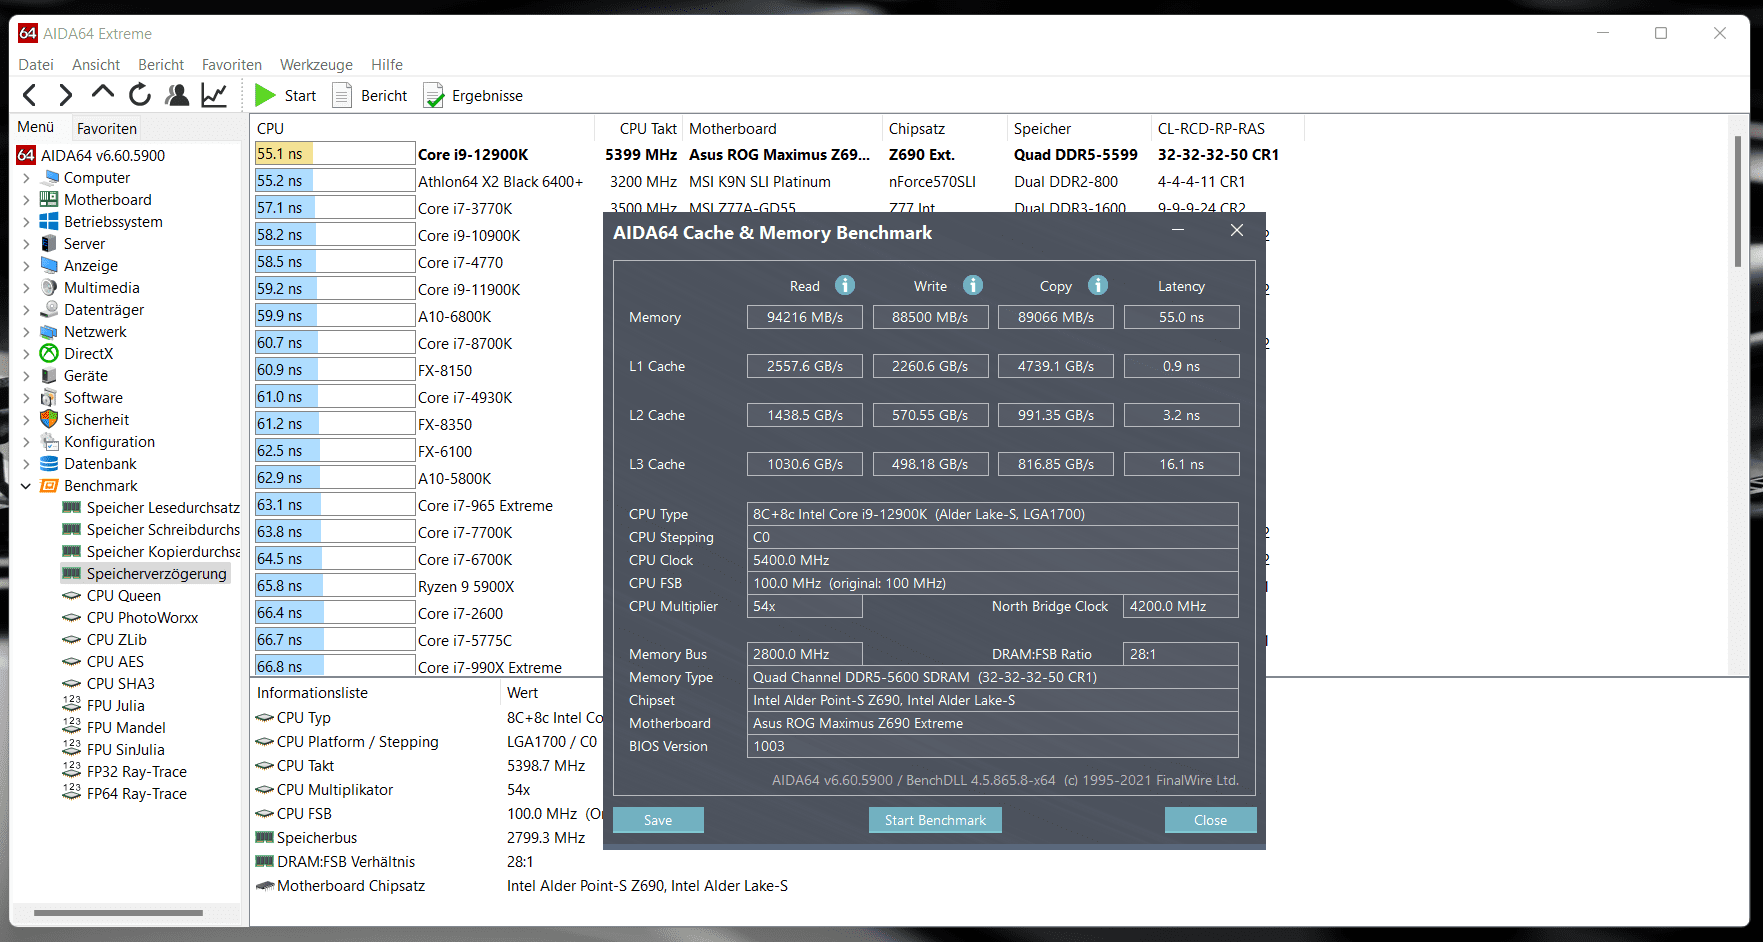Click Memory Latency value 55.0 ns
The image size is (1763, 942).
(x=1182, y=317)
